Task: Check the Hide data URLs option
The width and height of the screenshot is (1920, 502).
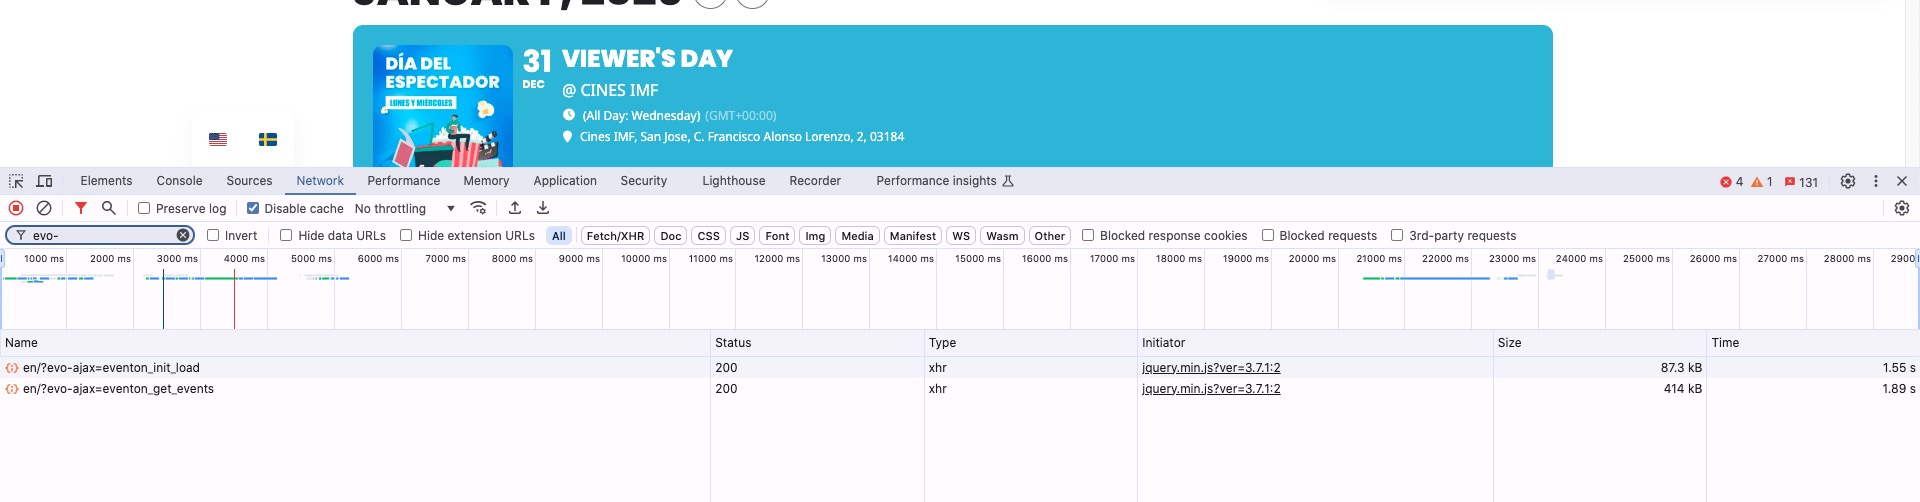Action: pos(286,236)
